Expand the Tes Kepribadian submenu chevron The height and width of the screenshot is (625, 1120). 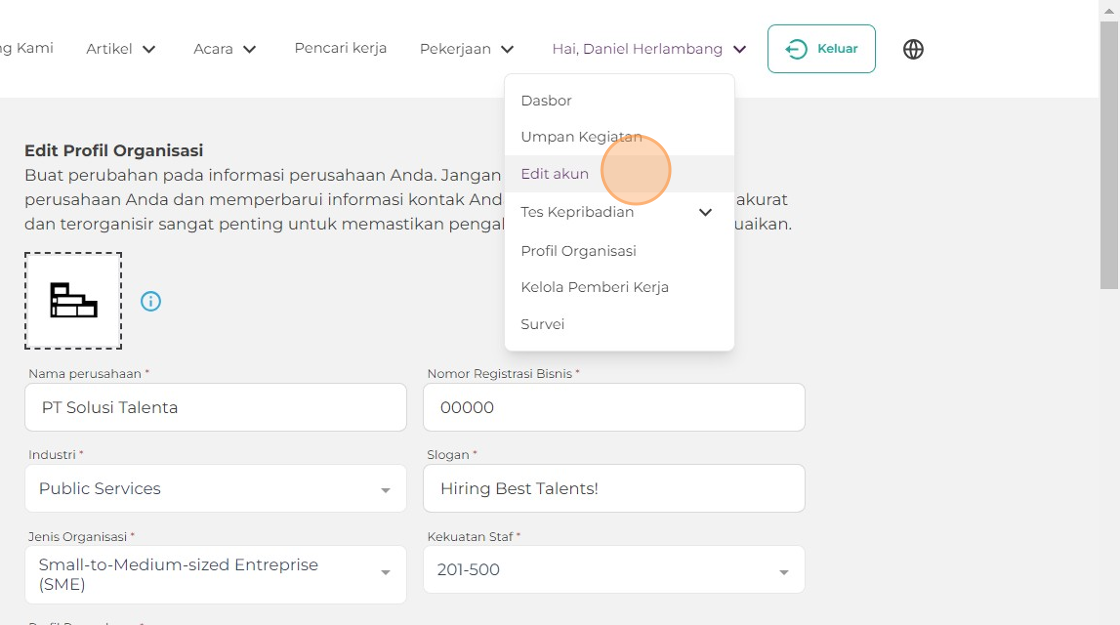tap(705, 212)
